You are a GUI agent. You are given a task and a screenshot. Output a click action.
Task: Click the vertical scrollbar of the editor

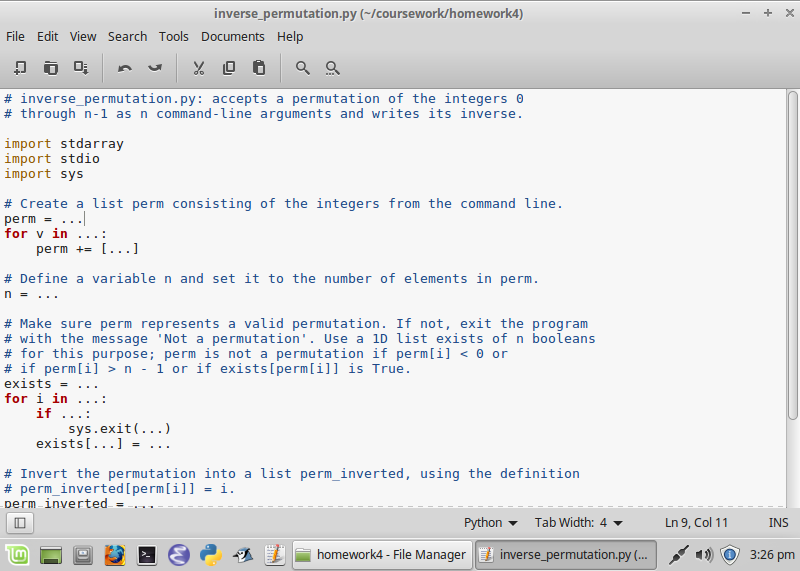click(x=792, y=255)
